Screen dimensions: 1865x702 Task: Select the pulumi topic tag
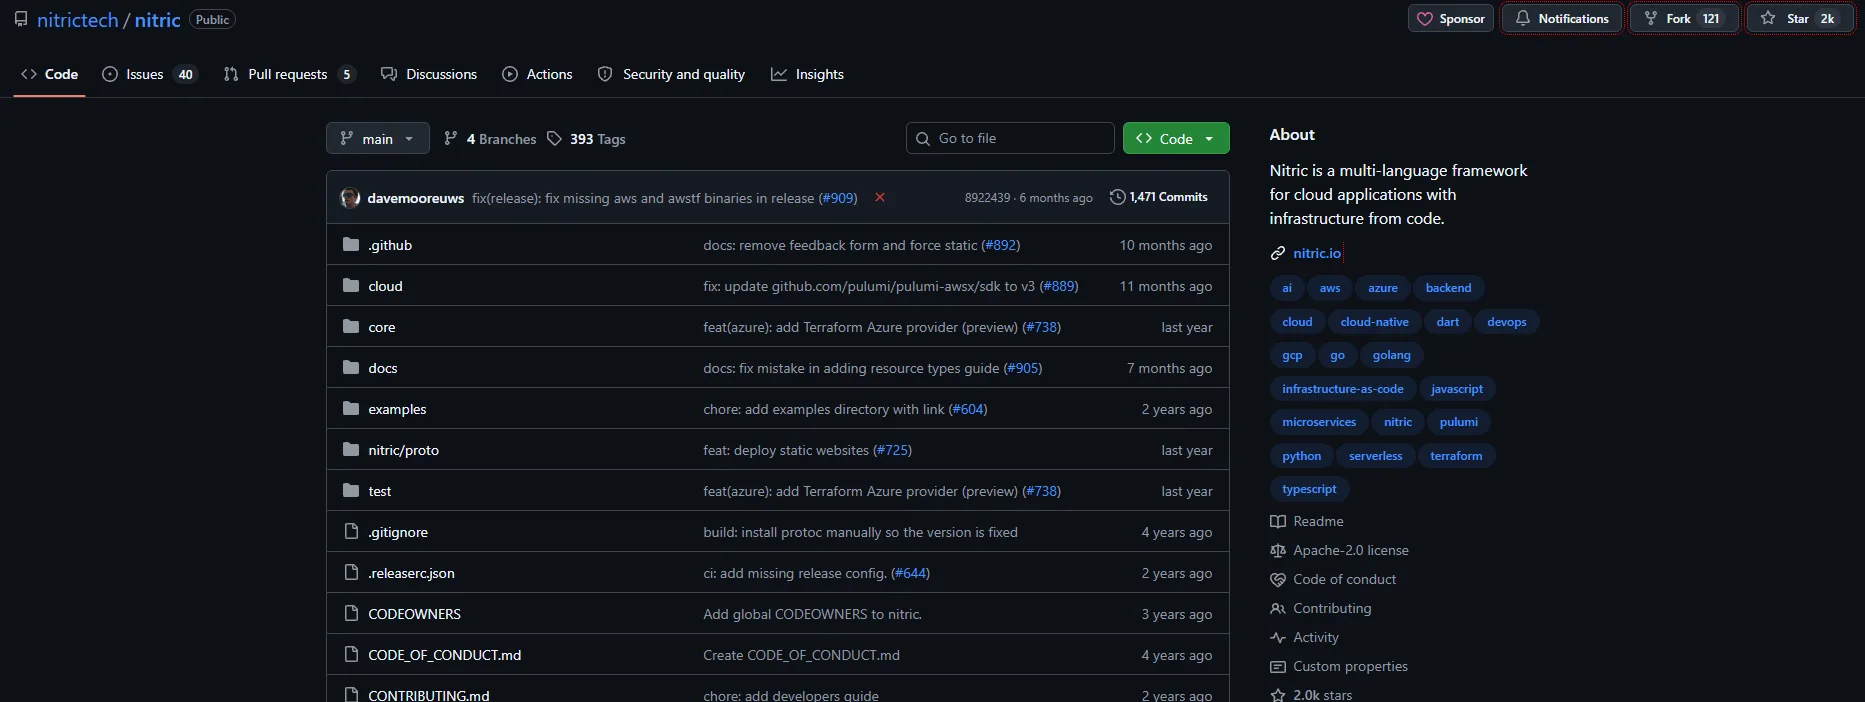pos(1458,422)
